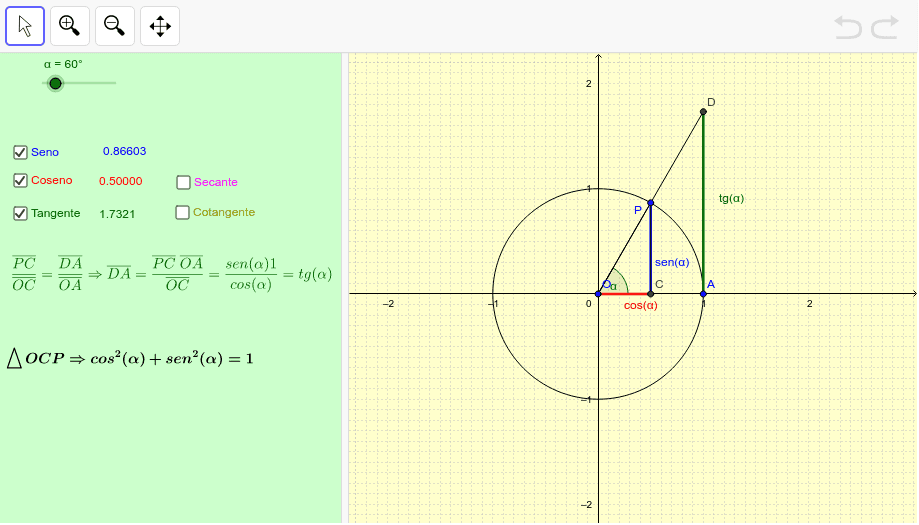The width and height of the screenshot is (919, 525).
Task: Select the Move arrow tool
Action: (25, 26)
